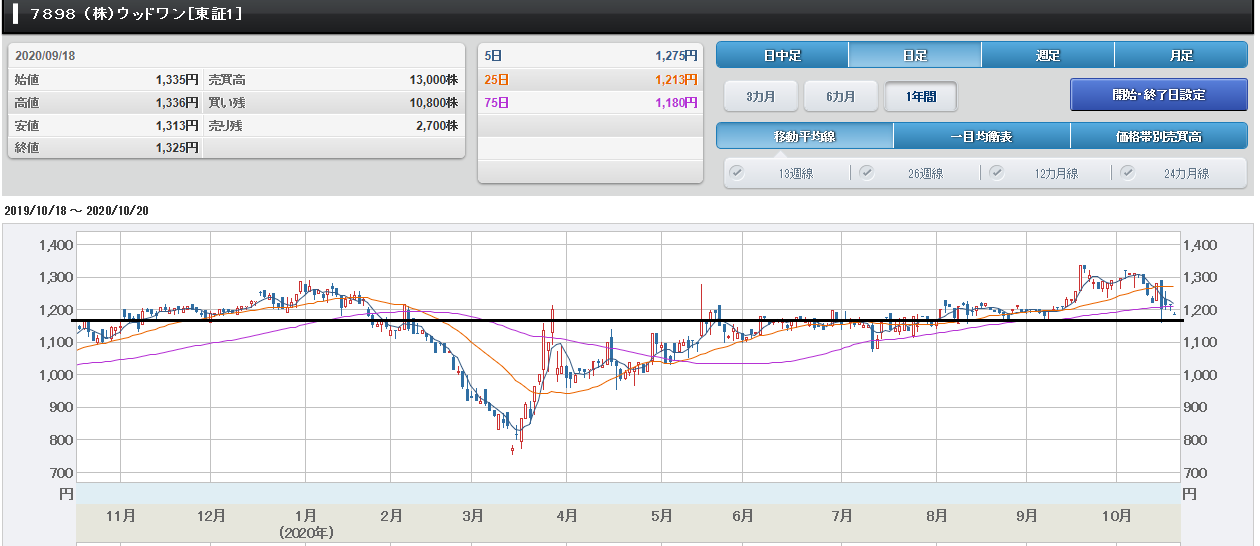This screenshot has height=546, width=1260.
Task: Click the 5日 moving average value 1,275円
Action: point(676,56)
